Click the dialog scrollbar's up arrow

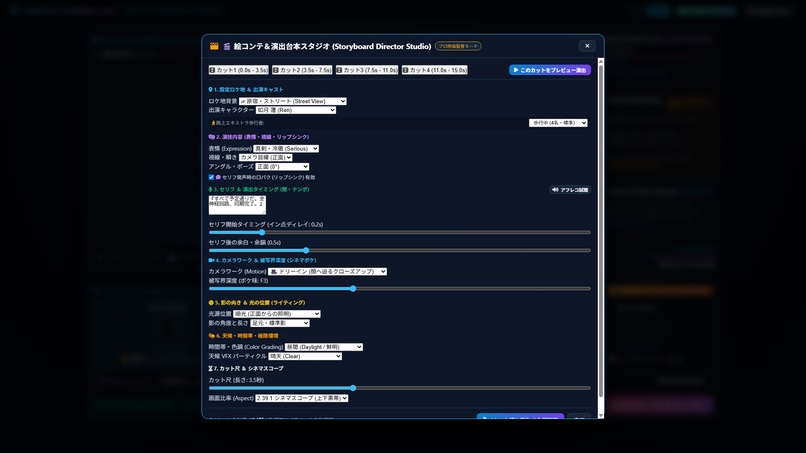pos(600,61)
